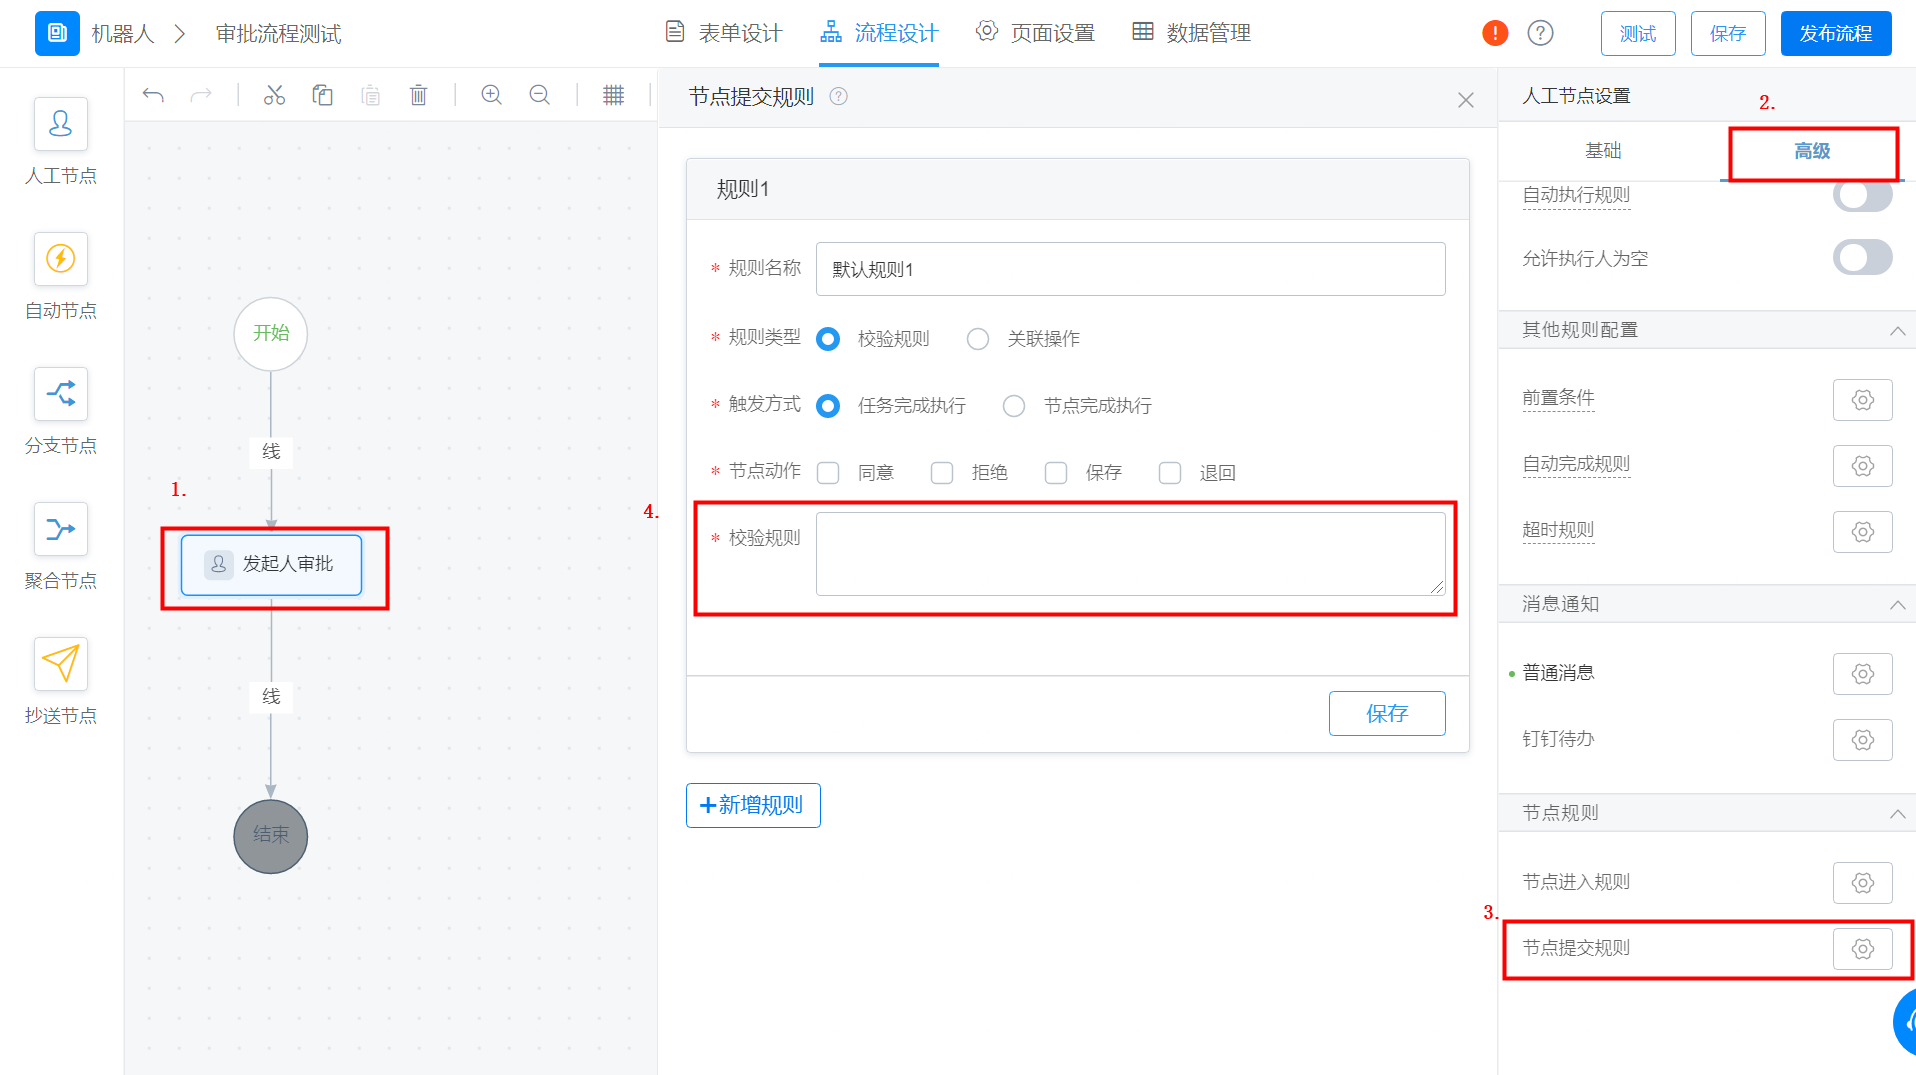Zoom out of the flow canvas
The height and width of the screenshot is (1075, 1916).
pyautogui.click(x=540, y=95)
